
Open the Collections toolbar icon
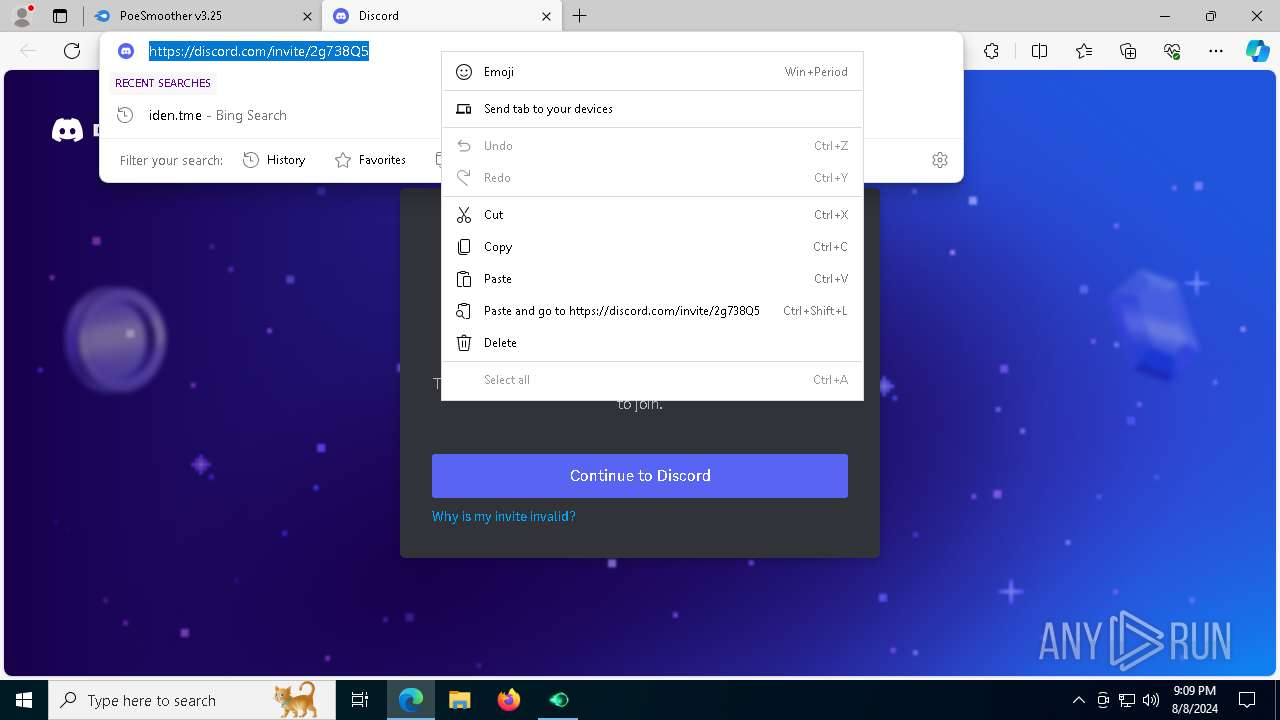pyautogui.click(x=1128, y=51)
